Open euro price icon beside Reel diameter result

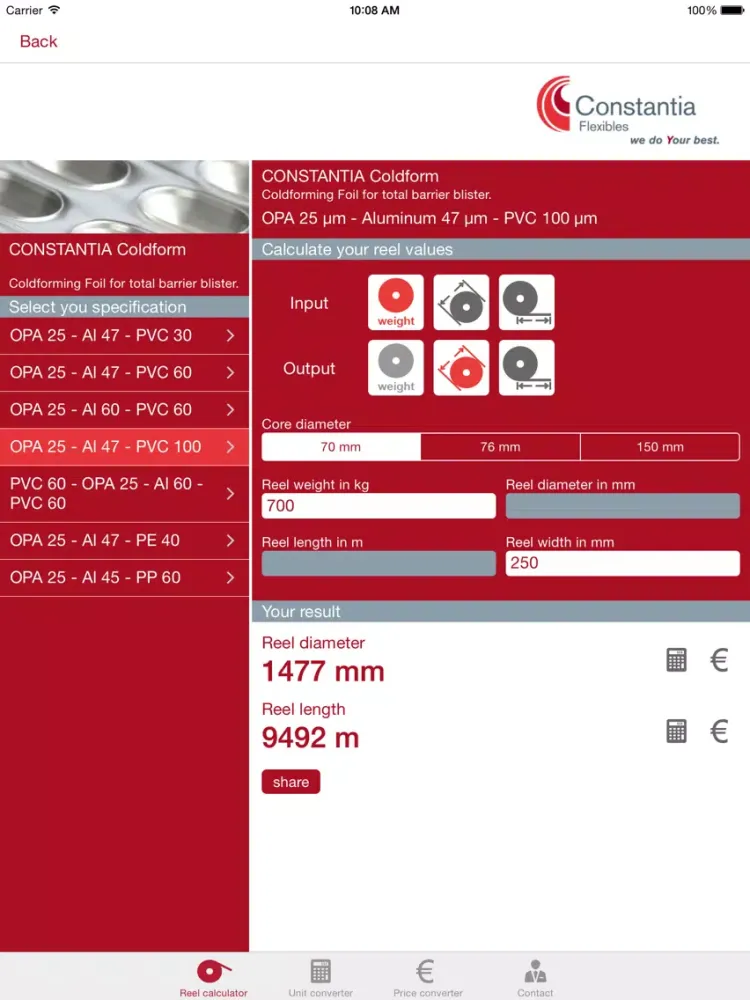point(719,660)
